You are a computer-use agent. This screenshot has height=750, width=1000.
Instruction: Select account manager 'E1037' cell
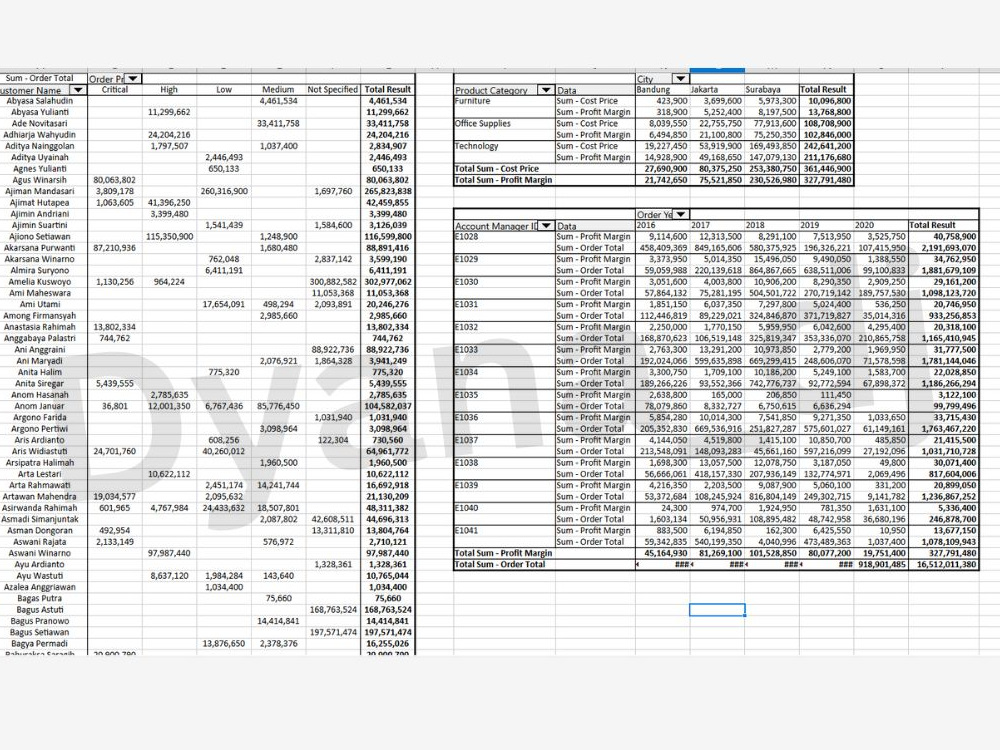(504, 441)
